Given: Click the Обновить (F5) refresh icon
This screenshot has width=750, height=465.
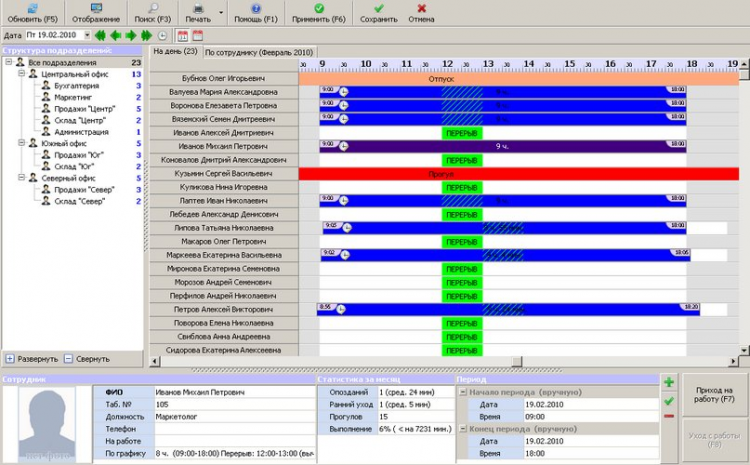Looking at the screenshot, I should click(32, 8).
